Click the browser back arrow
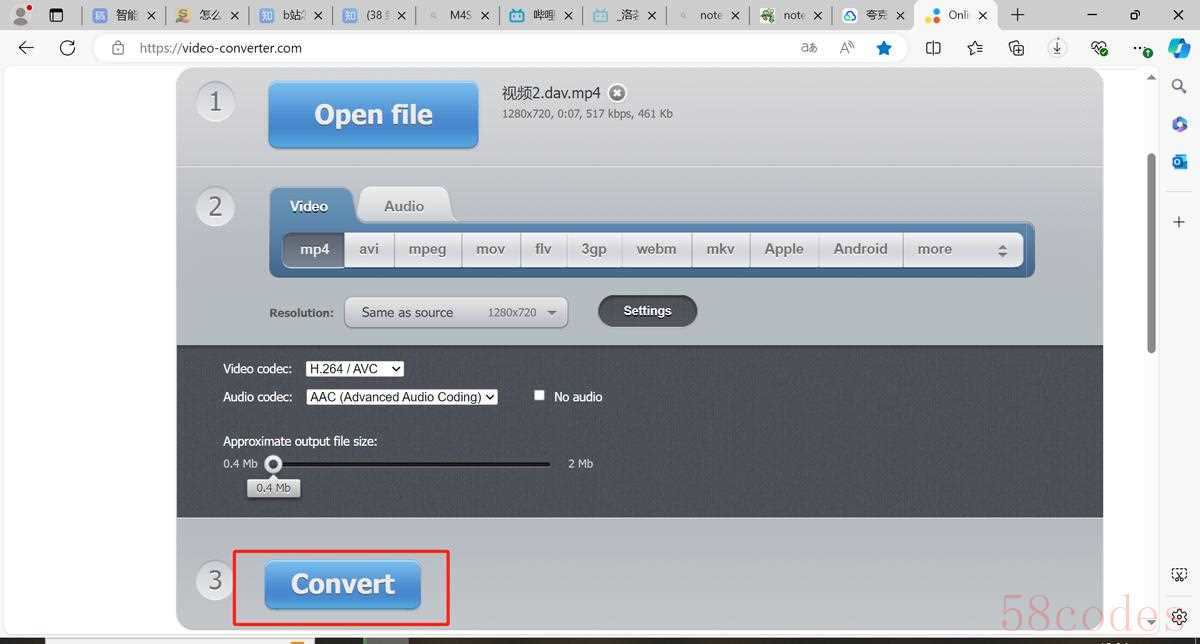This screenshot has width=1200, height=644. pyautogui.click(x=26, y=48)
